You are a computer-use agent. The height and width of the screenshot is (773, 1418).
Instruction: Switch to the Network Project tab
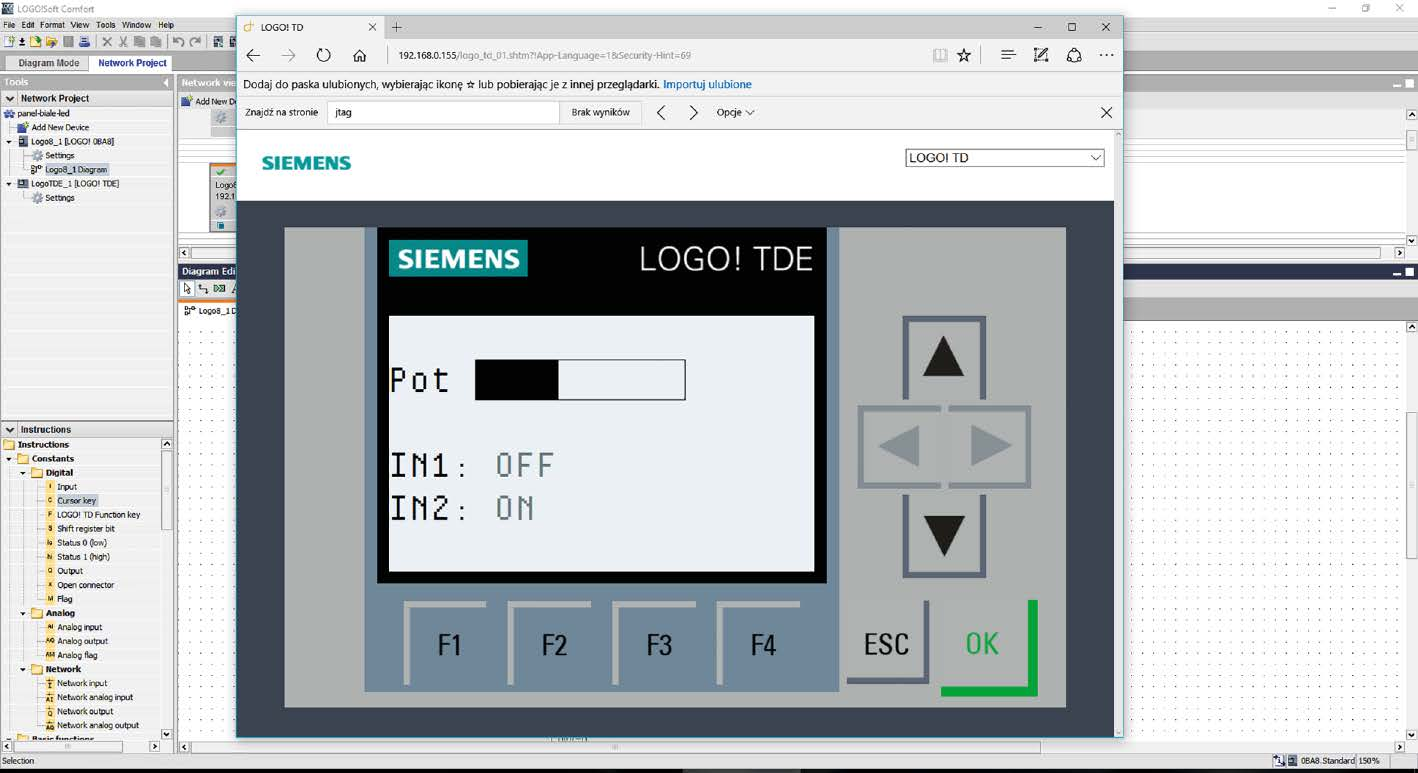point(132,63)
